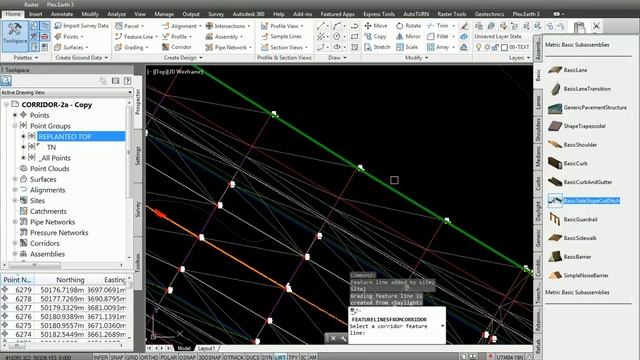
Task: Select the BasicBarrier subassembly
Action: [x=569, y=257]
